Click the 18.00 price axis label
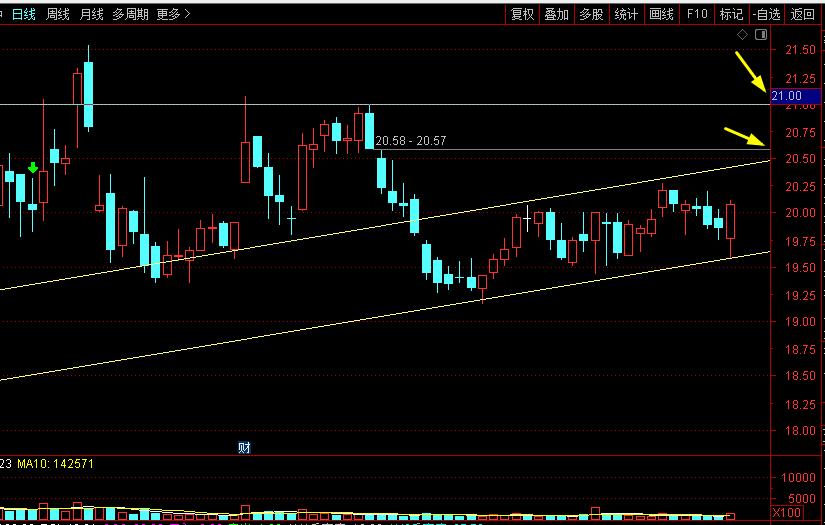 click(x=800, y=430)
